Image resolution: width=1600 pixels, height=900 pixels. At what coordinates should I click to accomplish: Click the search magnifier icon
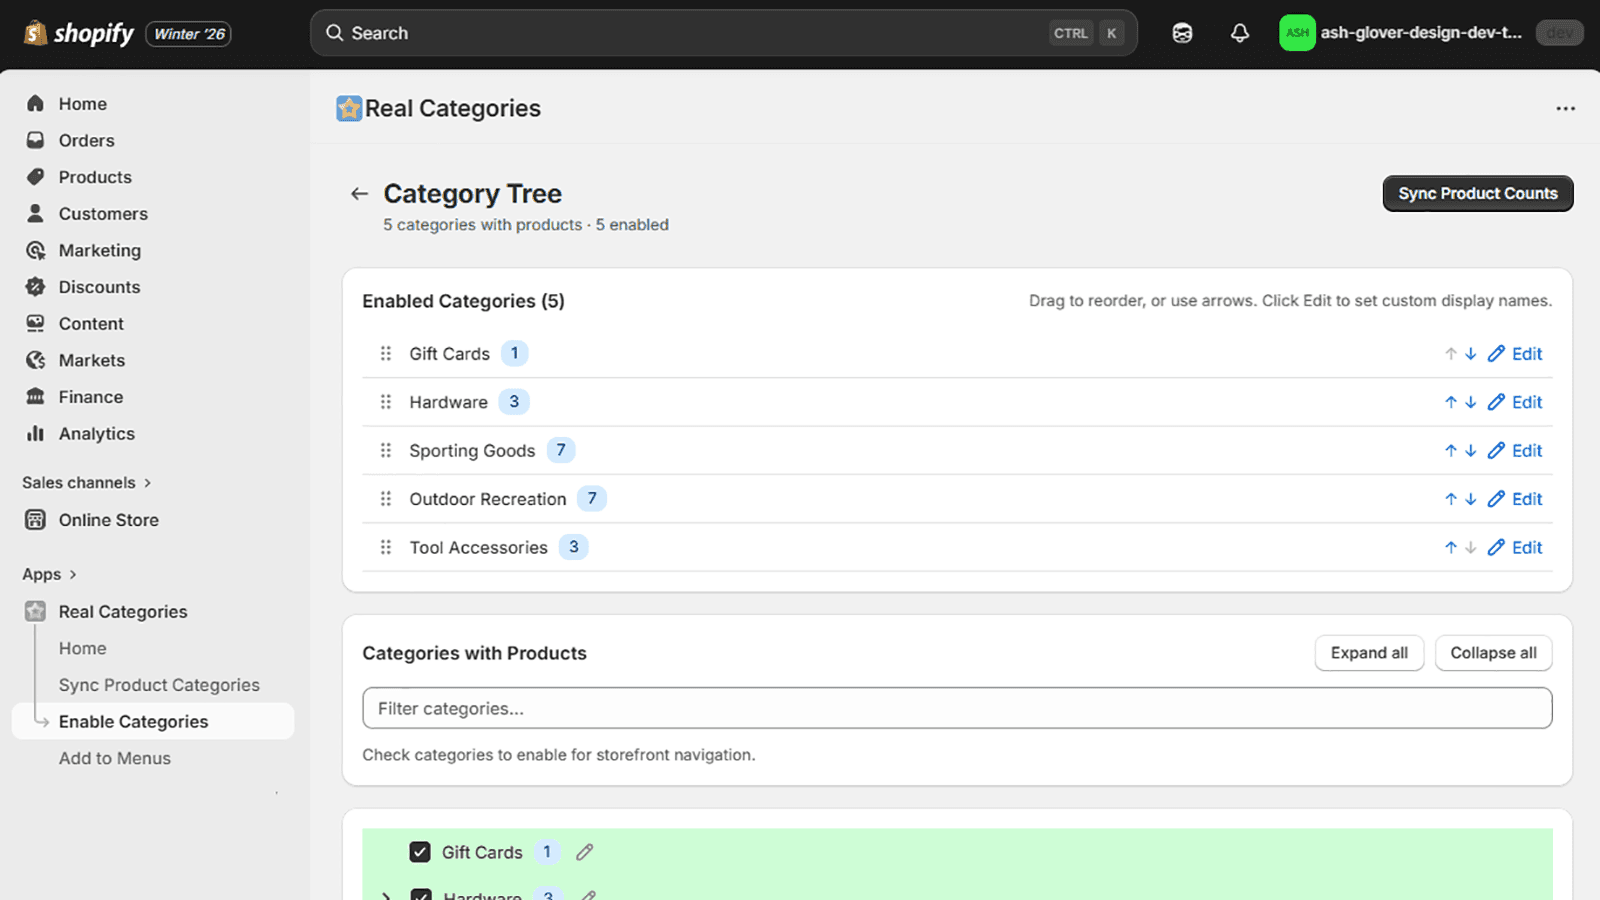click(334, 33)
